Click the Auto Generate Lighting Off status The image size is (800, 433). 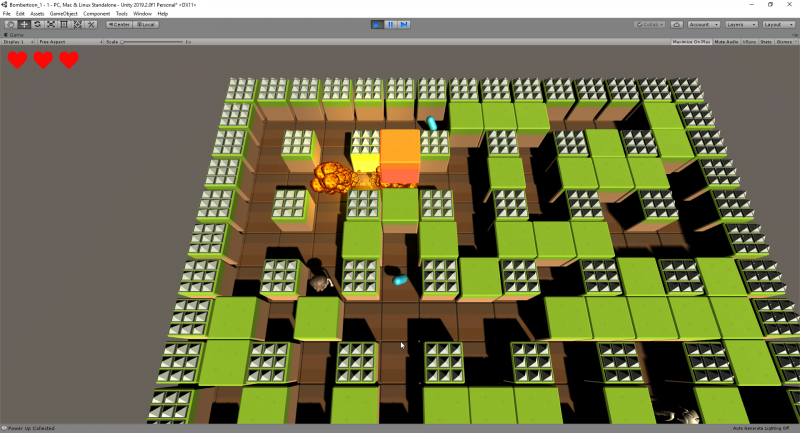point(761,428)
